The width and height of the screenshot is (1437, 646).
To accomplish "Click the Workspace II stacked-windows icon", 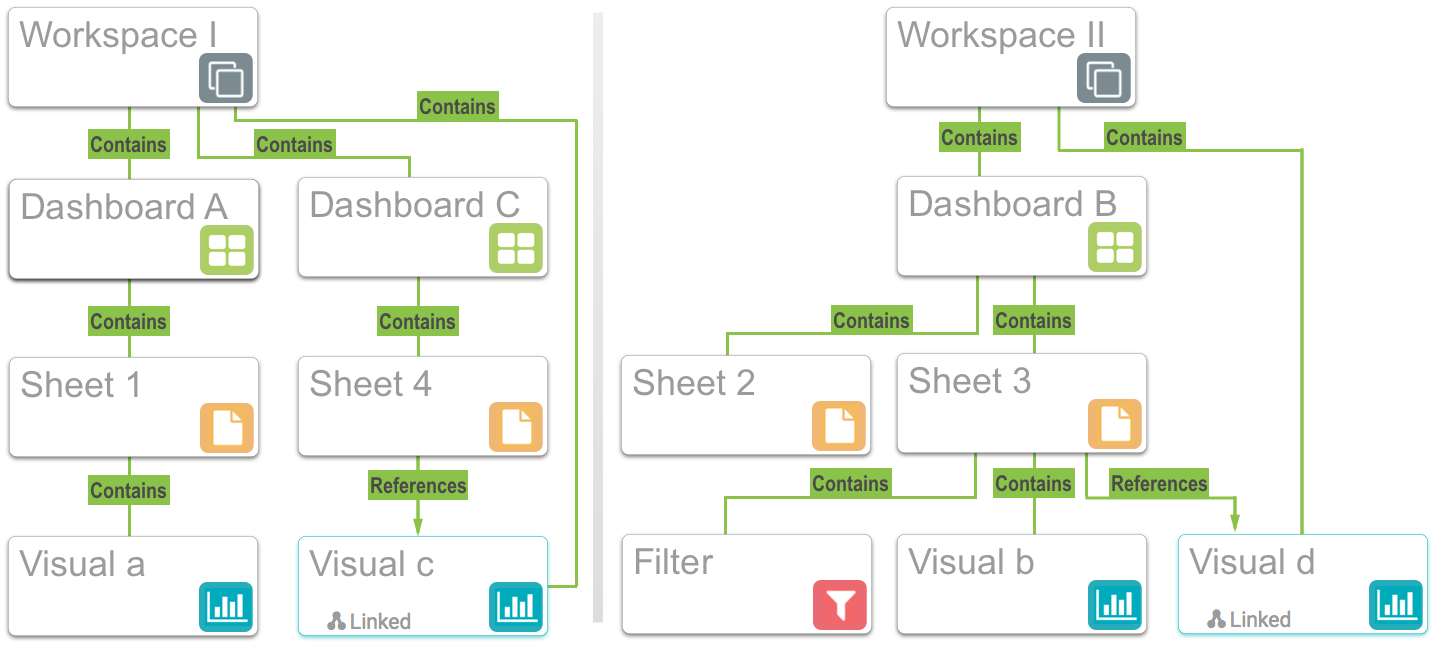I will pos(1104,79).
